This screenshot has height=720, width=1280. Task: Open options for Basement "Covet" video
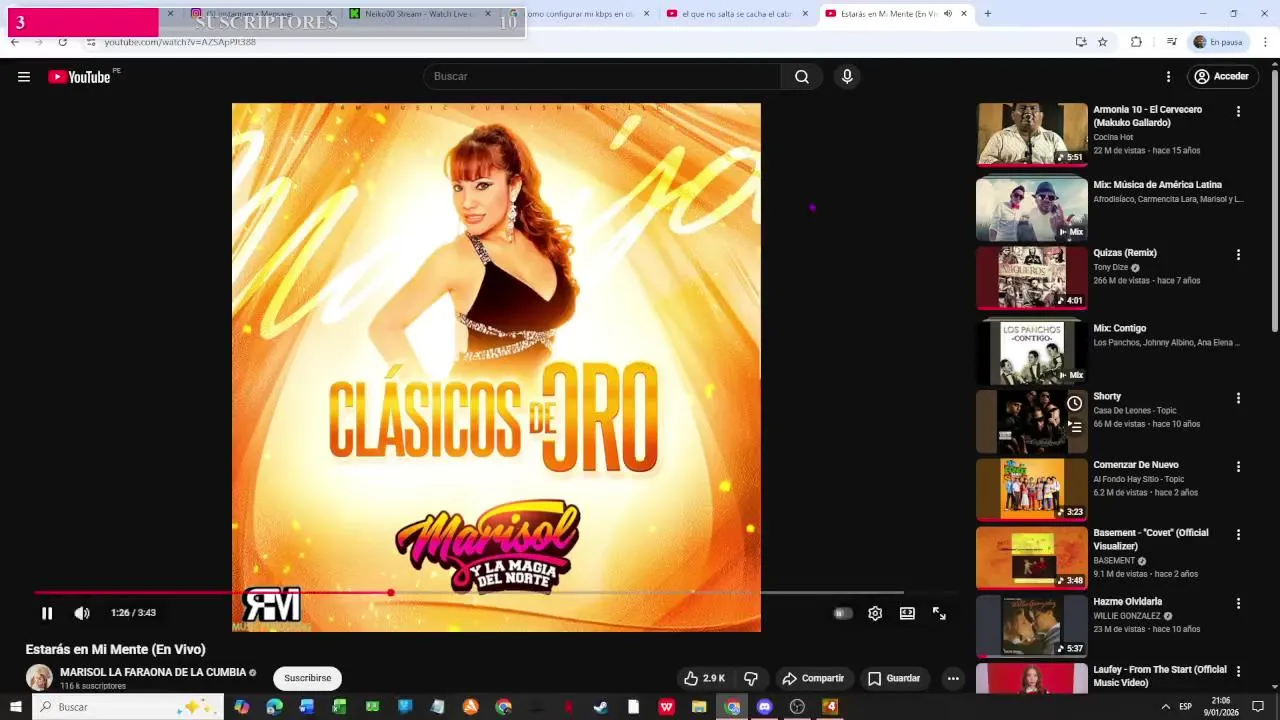point(1238,535)
